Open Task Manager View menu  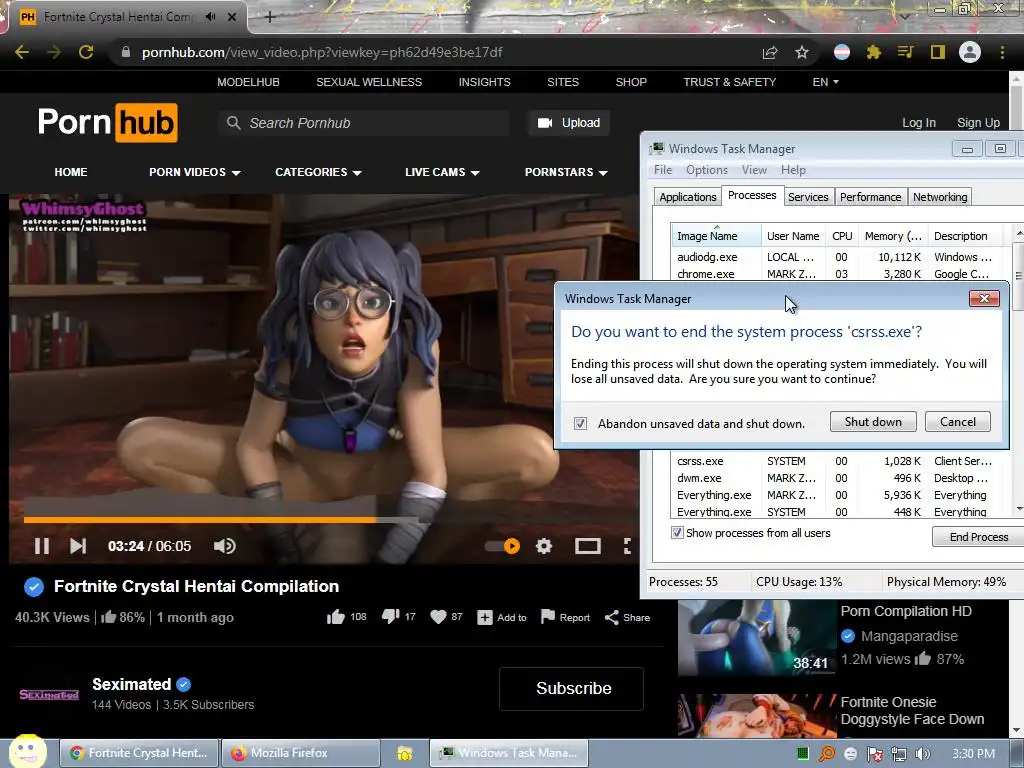pos(754,170)
